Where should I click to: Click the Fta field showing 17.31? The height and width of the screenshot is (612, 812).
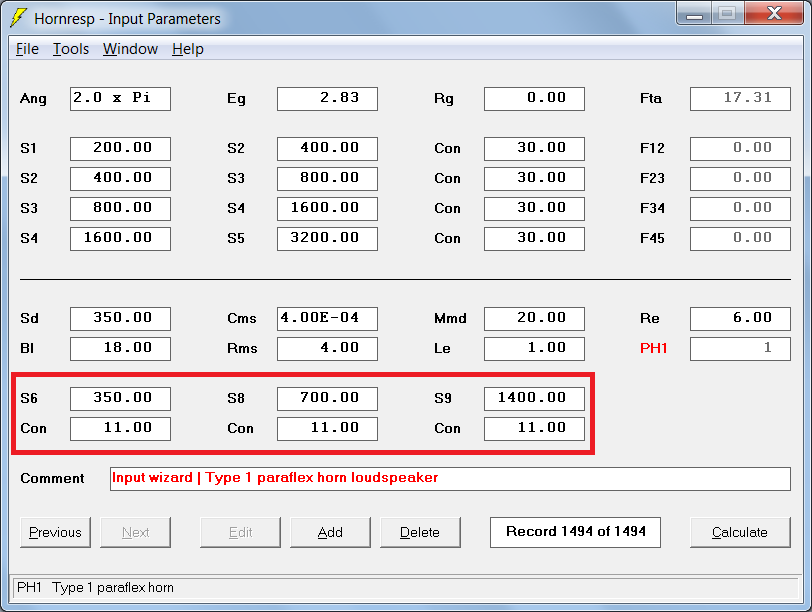[x=741, y=99]
